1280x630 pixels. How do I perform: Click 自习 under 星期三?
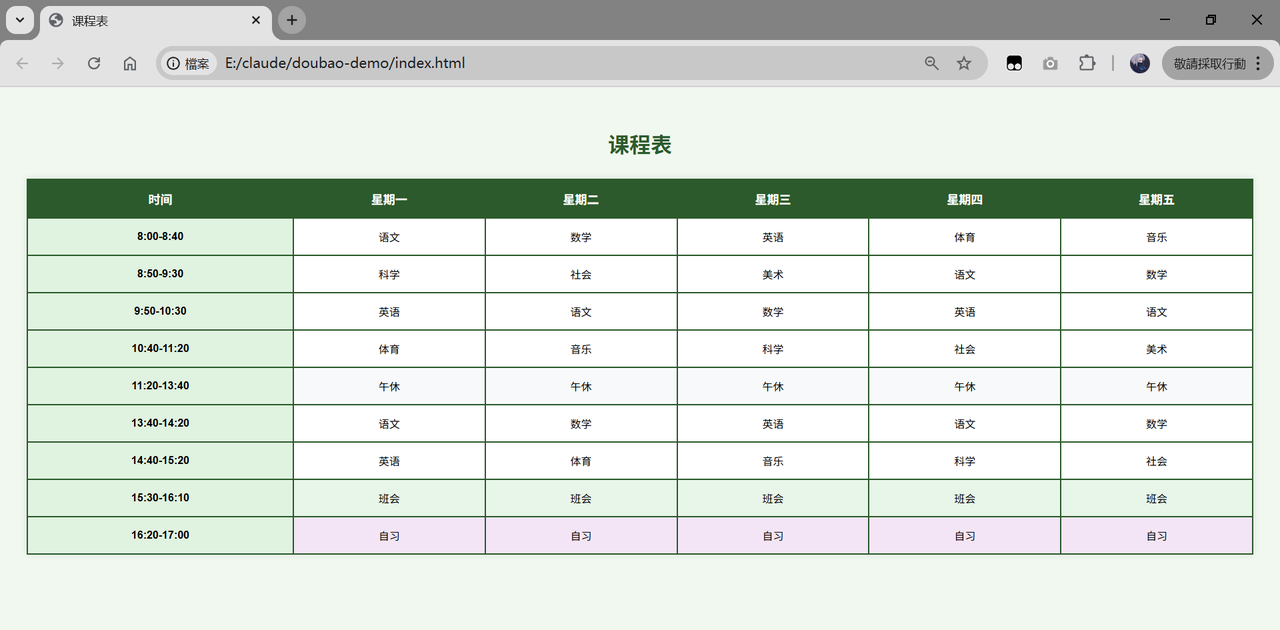(773, 536)
